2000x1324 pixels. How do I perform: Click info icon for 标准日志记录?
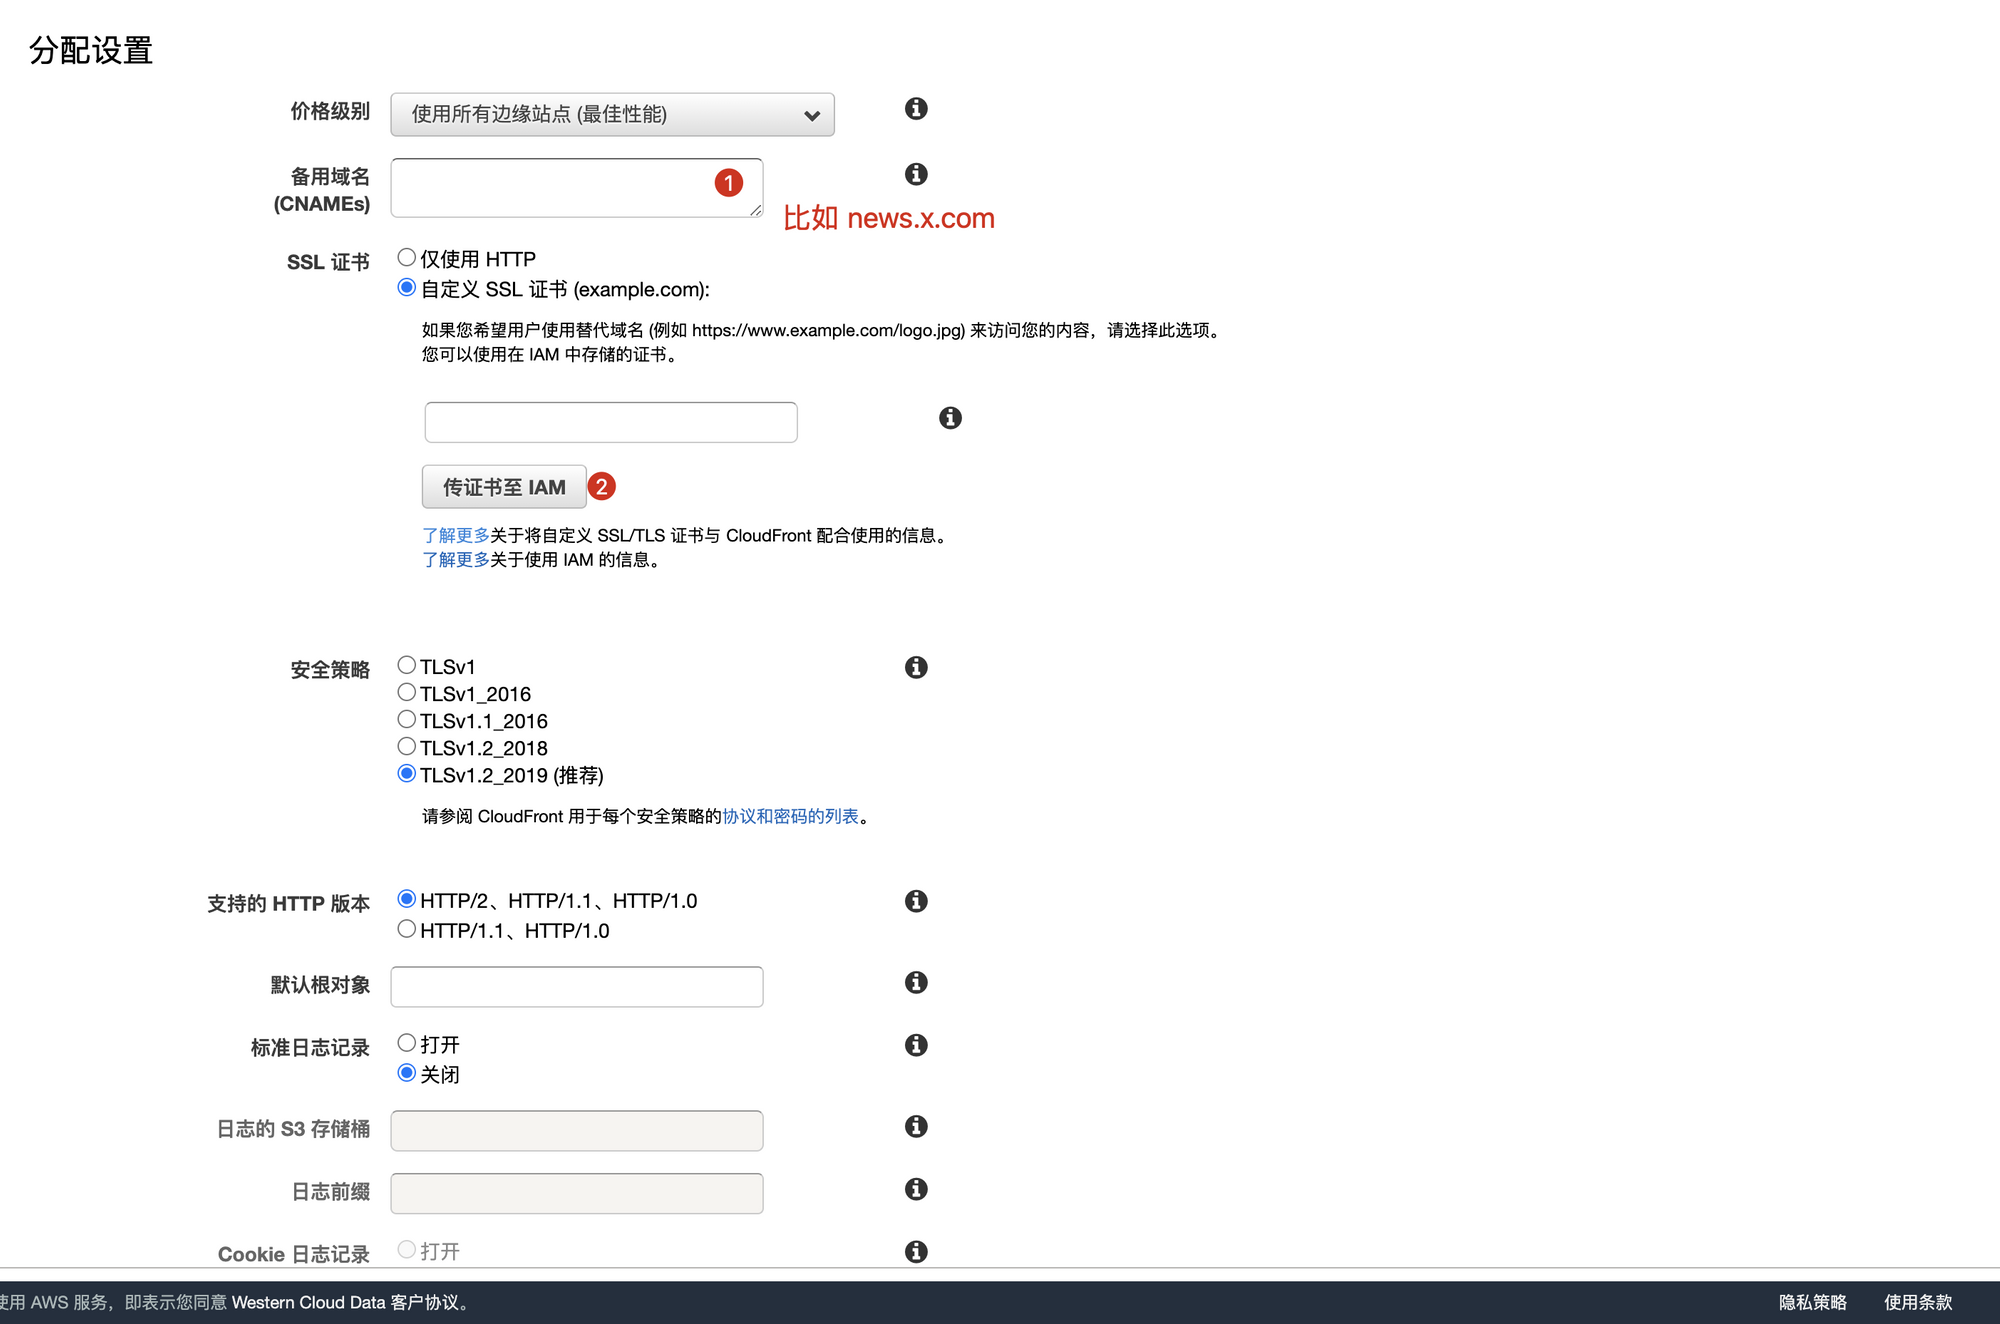(916, 1045)
